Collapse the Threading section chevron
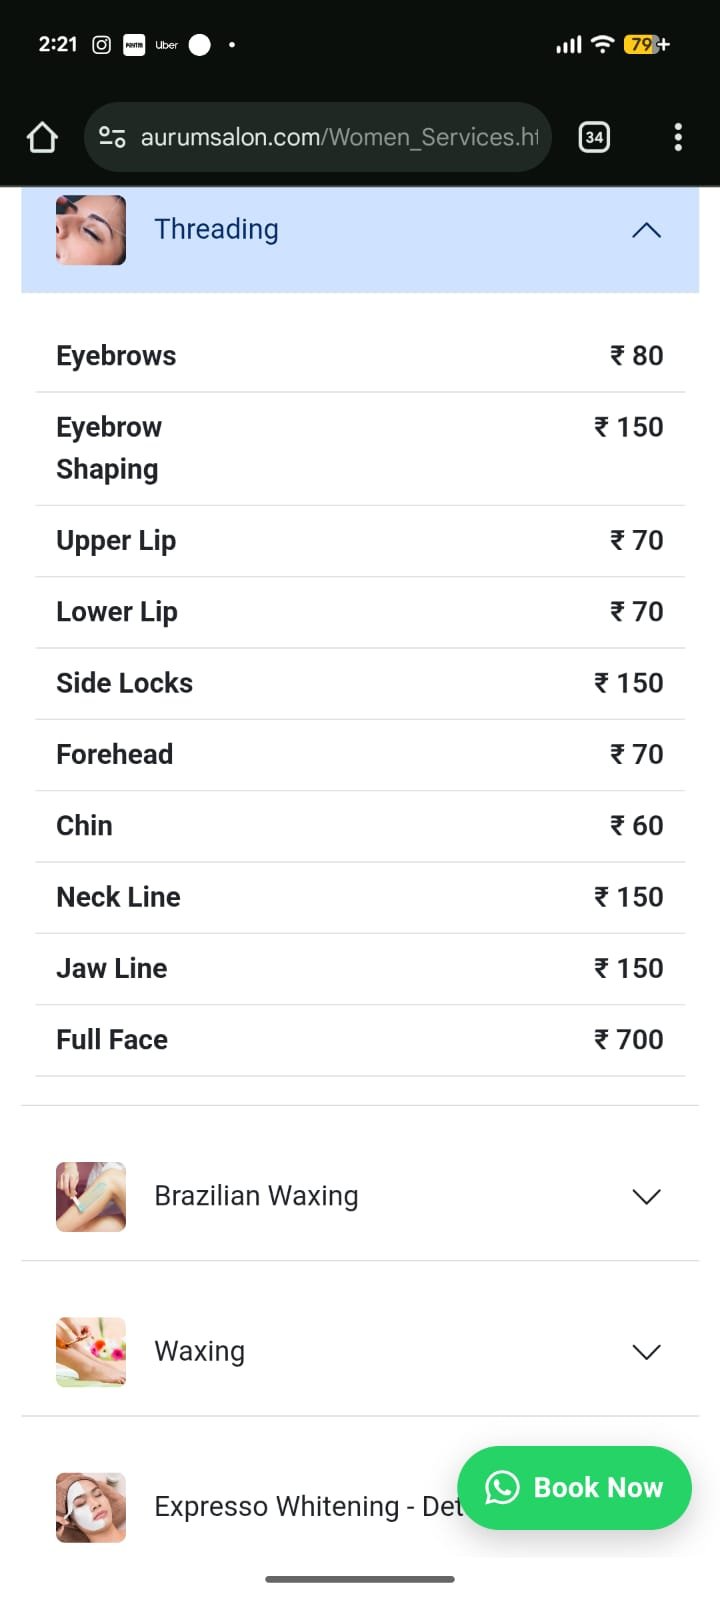Screen dimensions: 720x1600 pyautogui.click(x=647, y=230)
